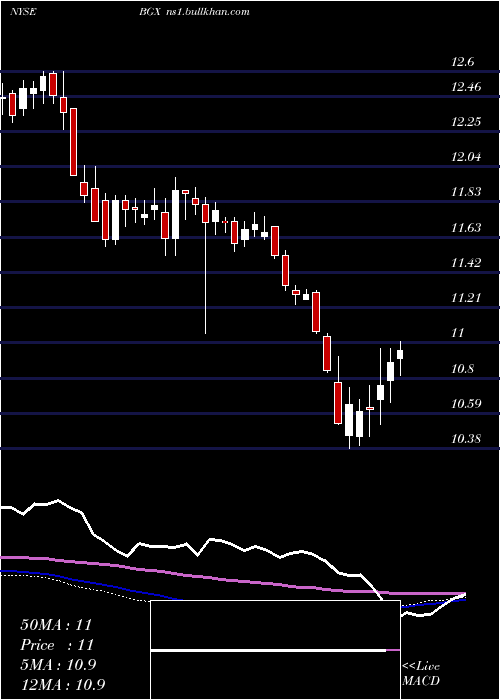The width and height of the screenshot is (500, 700).
Task: Click the 10.59 price axis label
Action: pos(466,404)
